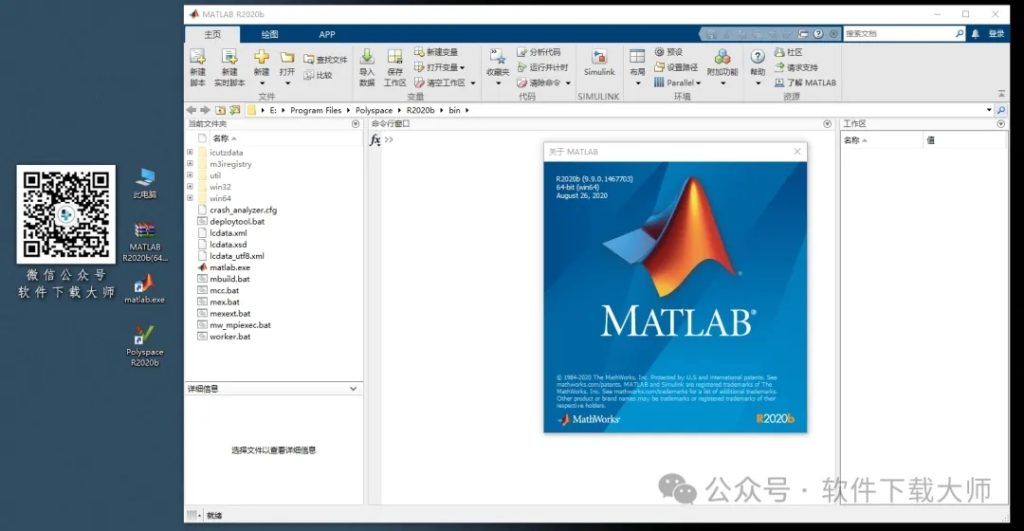Open the Open (打开) dropdown menu

coord(287,84)
